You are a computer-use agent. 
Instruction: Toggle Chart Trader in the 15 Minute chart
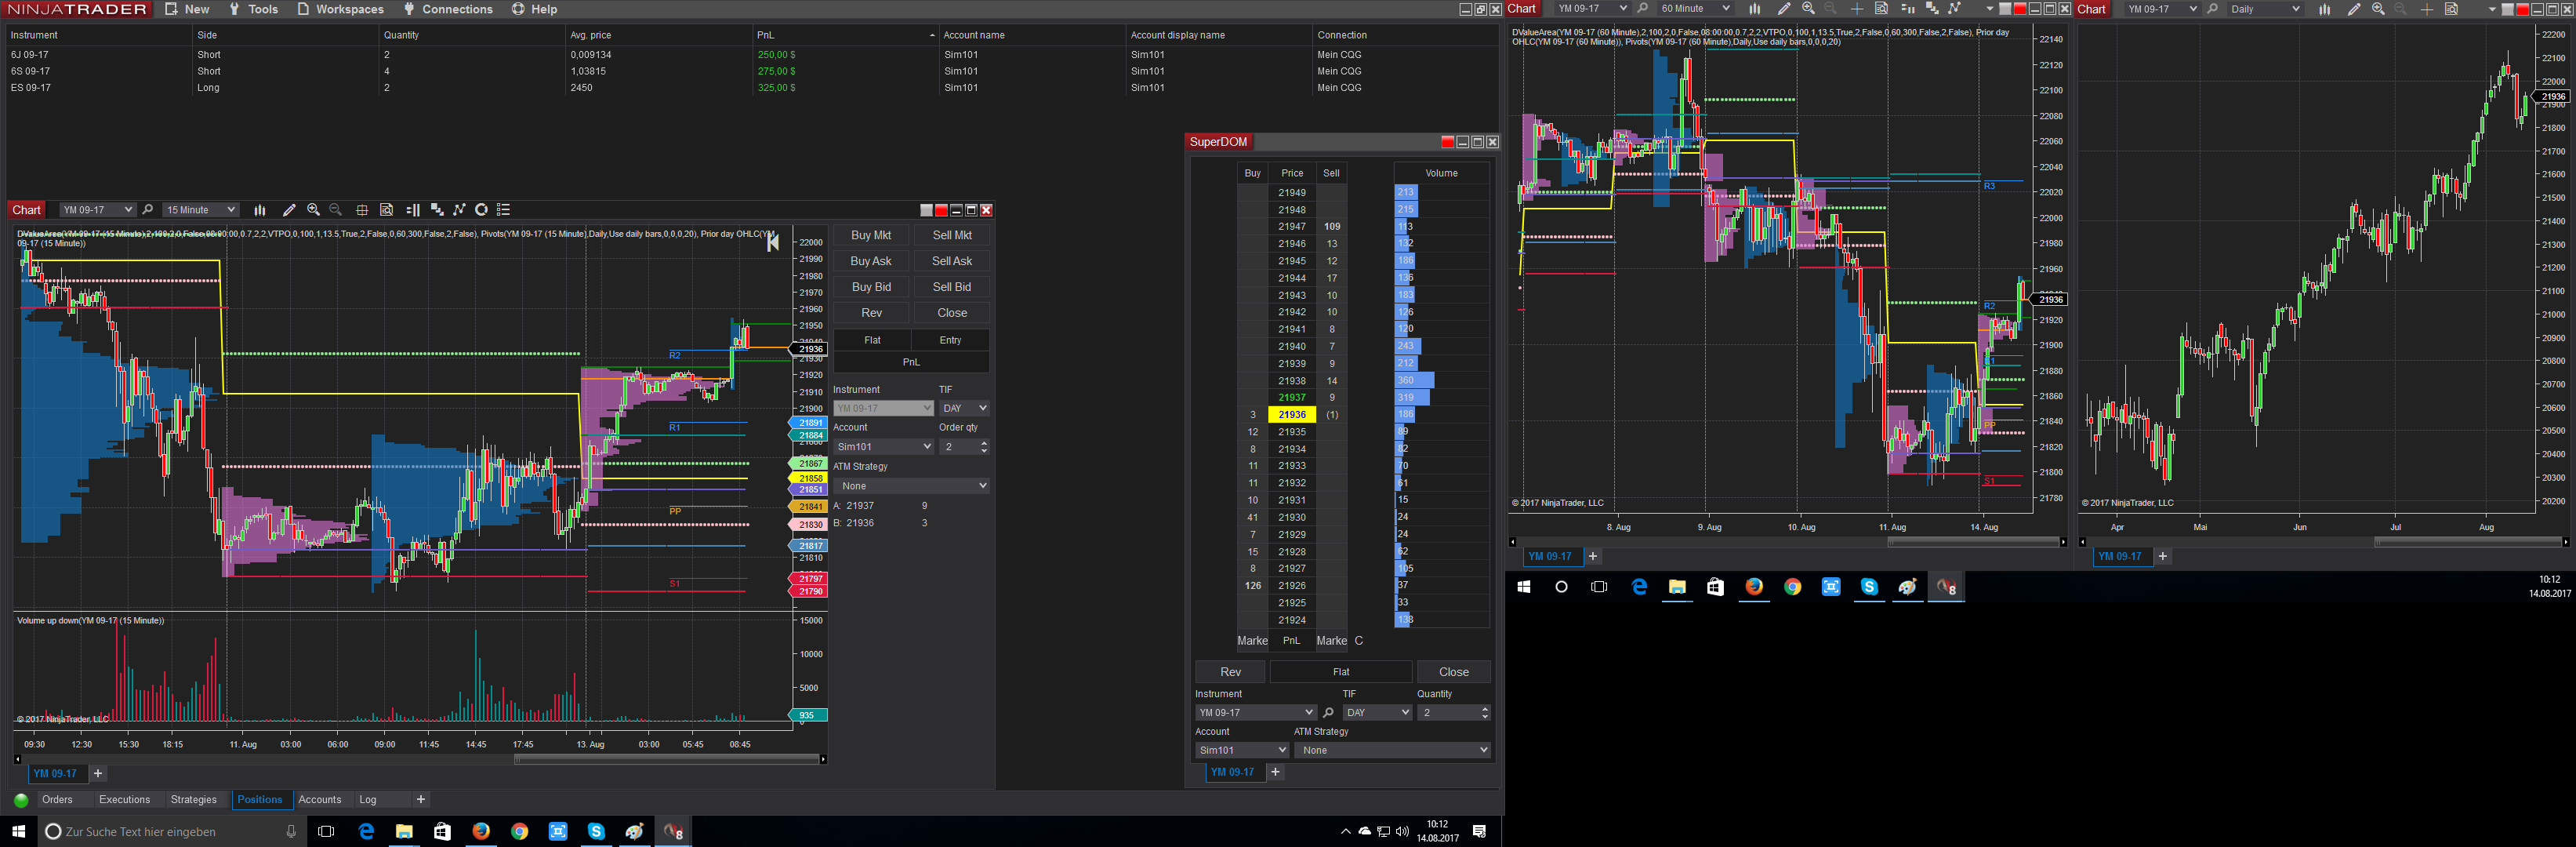pos(413,210)
